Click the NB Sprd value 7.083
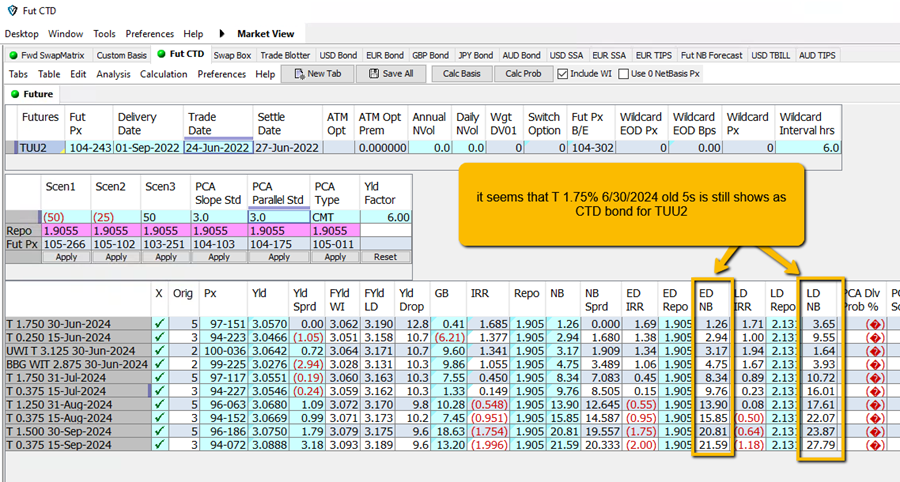 click(x=602, y=378)
